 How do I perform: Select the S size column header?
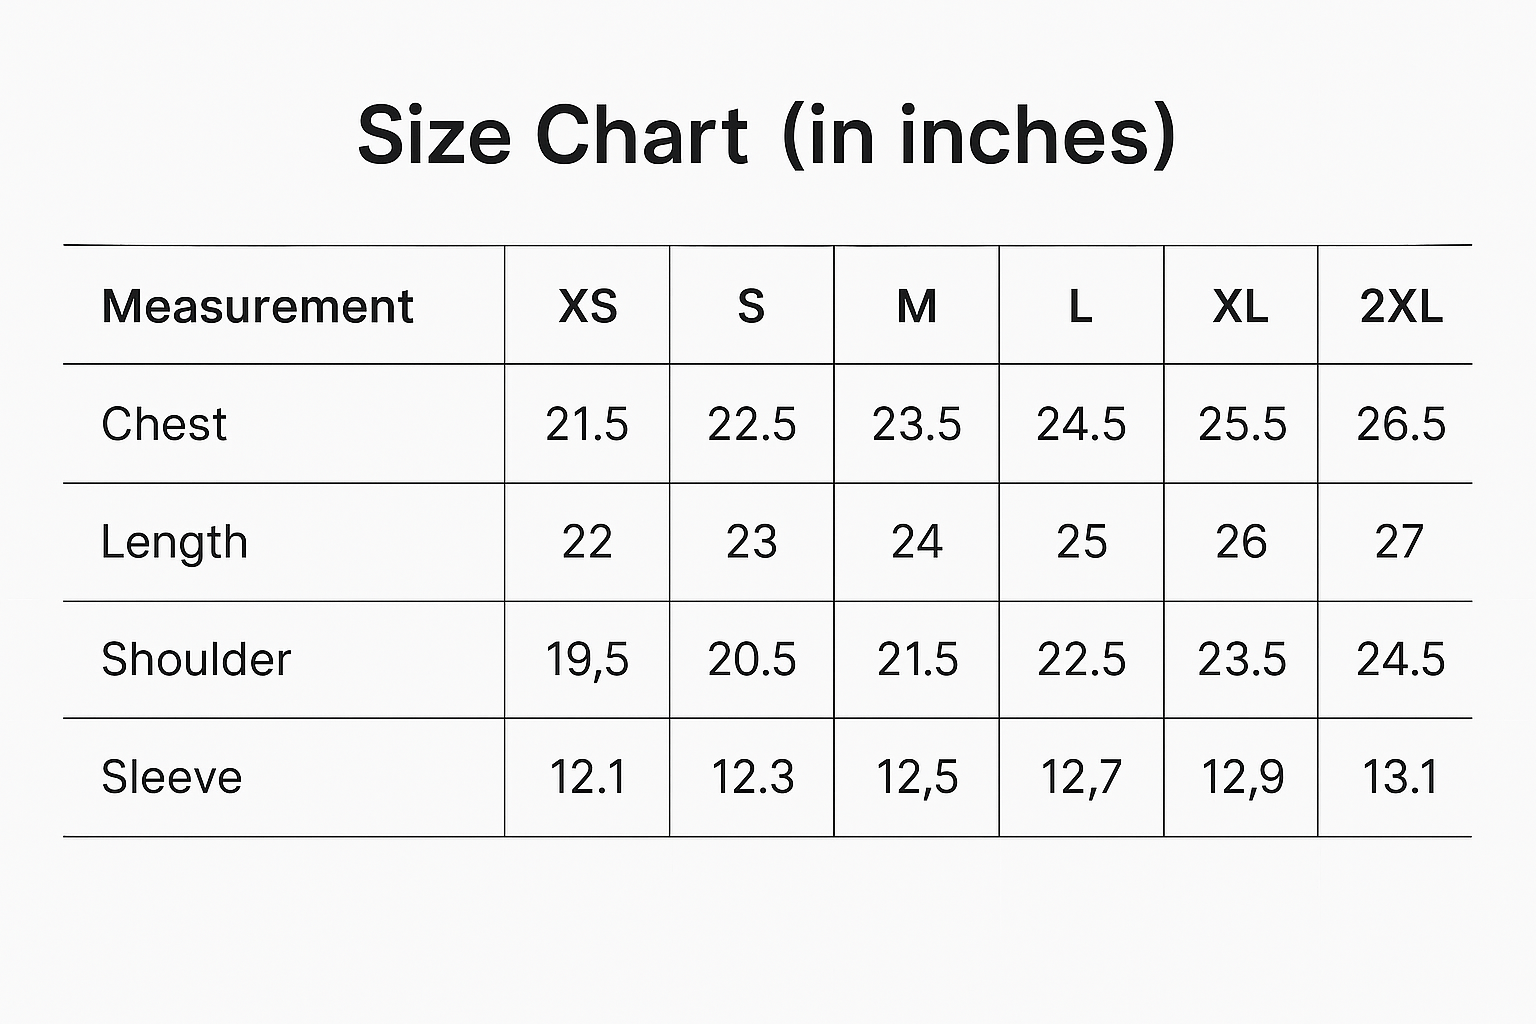click(751, 306)
